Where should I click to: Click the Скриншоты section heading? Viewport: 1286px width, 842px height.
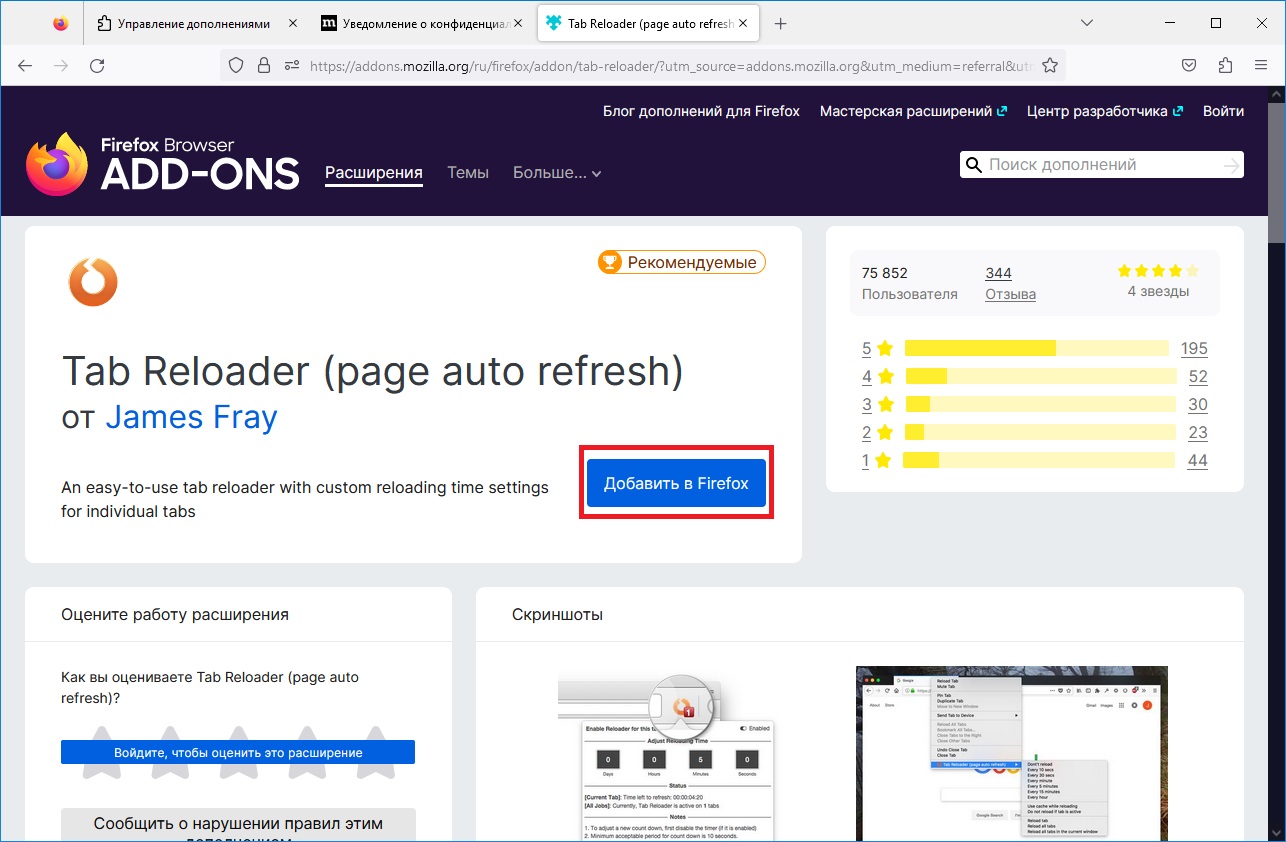click(557, 614)
